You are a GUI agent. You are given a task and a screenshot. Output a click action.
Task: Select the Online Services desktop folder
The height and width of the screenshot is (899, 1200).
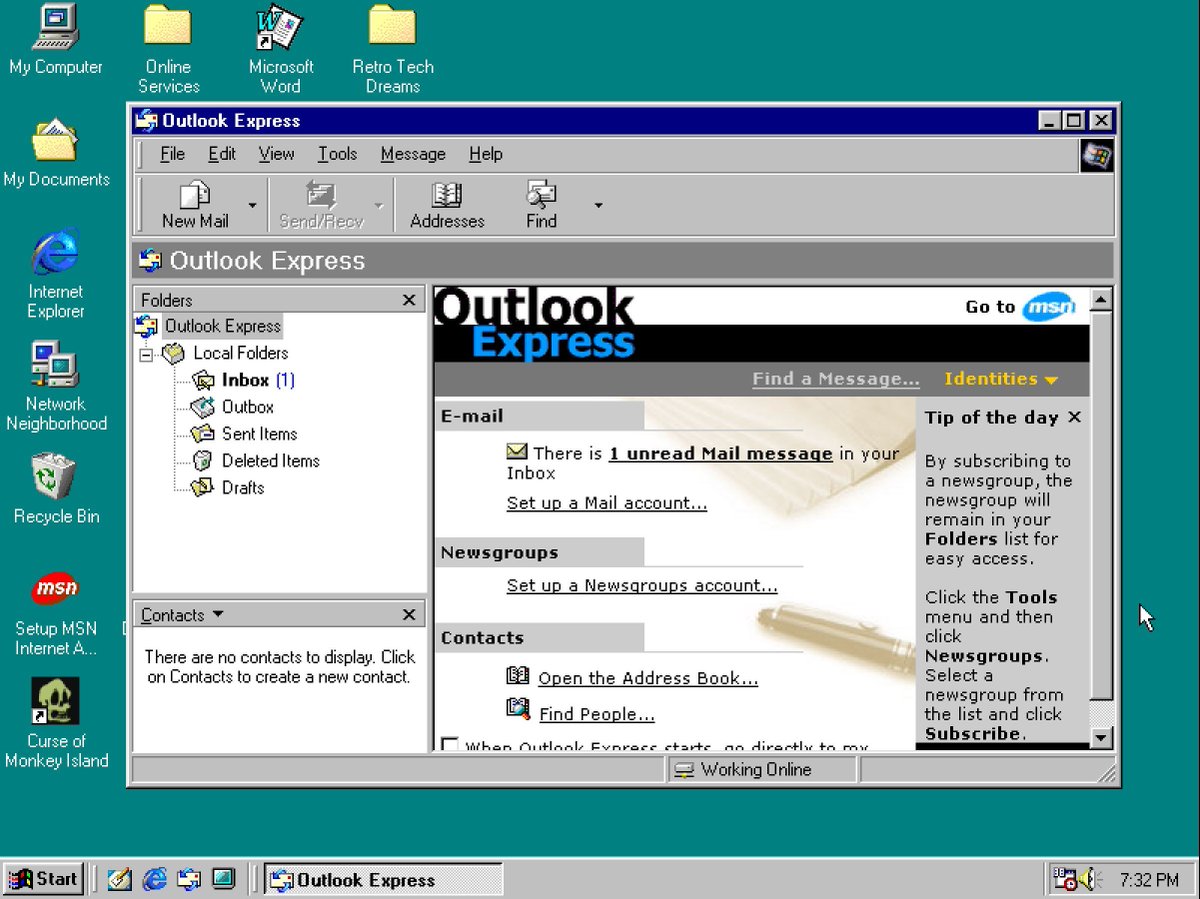tap(168, 49)
